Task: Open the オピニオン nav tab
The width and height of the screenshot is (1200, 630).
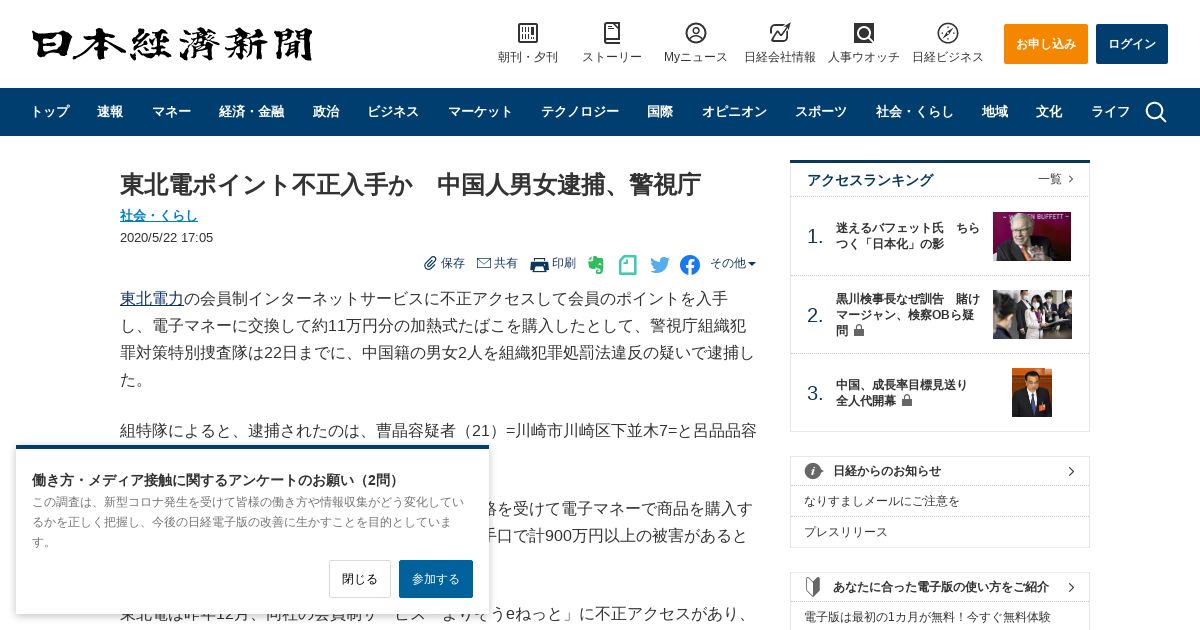Action: coord(734,112)
